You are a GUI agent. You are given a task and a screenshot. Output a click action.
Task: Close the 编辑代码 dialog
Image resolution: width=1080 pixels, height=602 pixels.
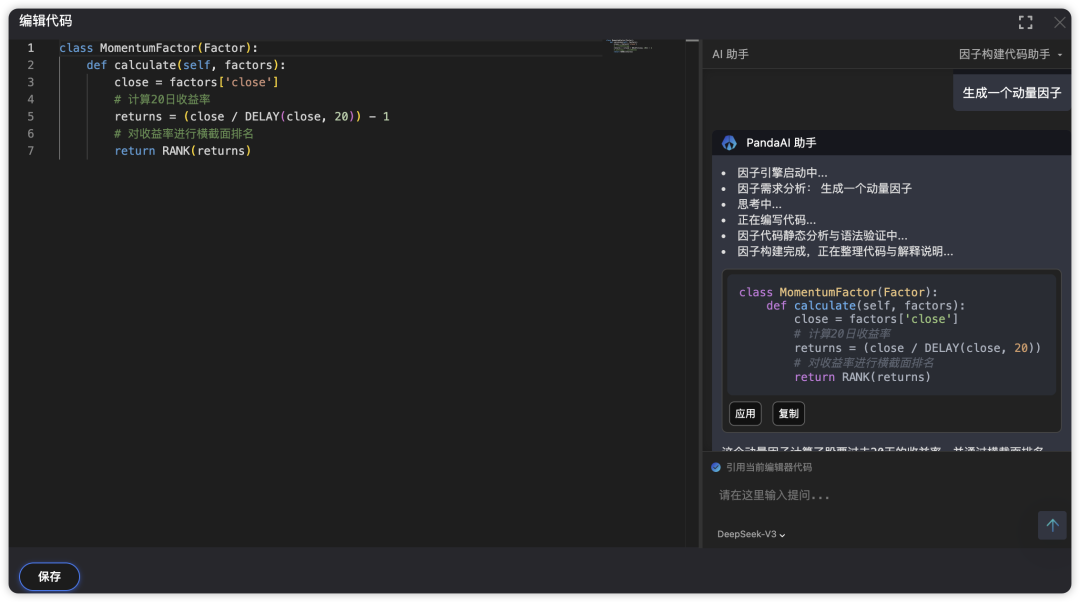coord(1059,22)
